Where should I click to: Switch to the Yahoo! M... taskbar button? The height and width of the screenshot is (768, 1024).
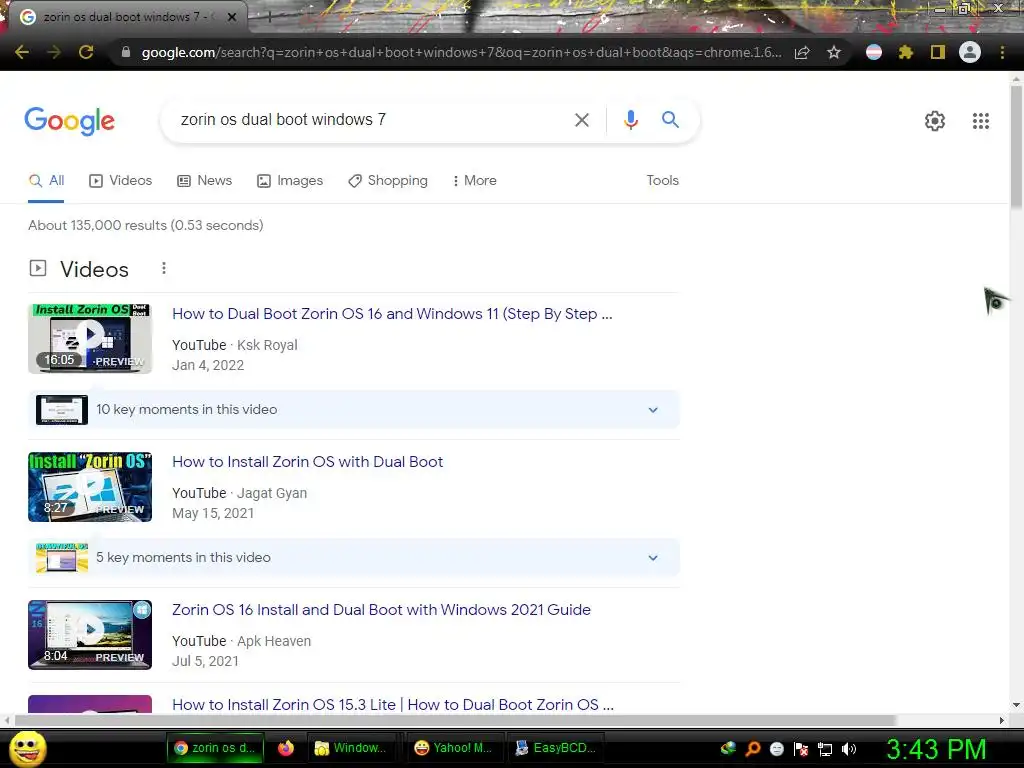[453, 748]
